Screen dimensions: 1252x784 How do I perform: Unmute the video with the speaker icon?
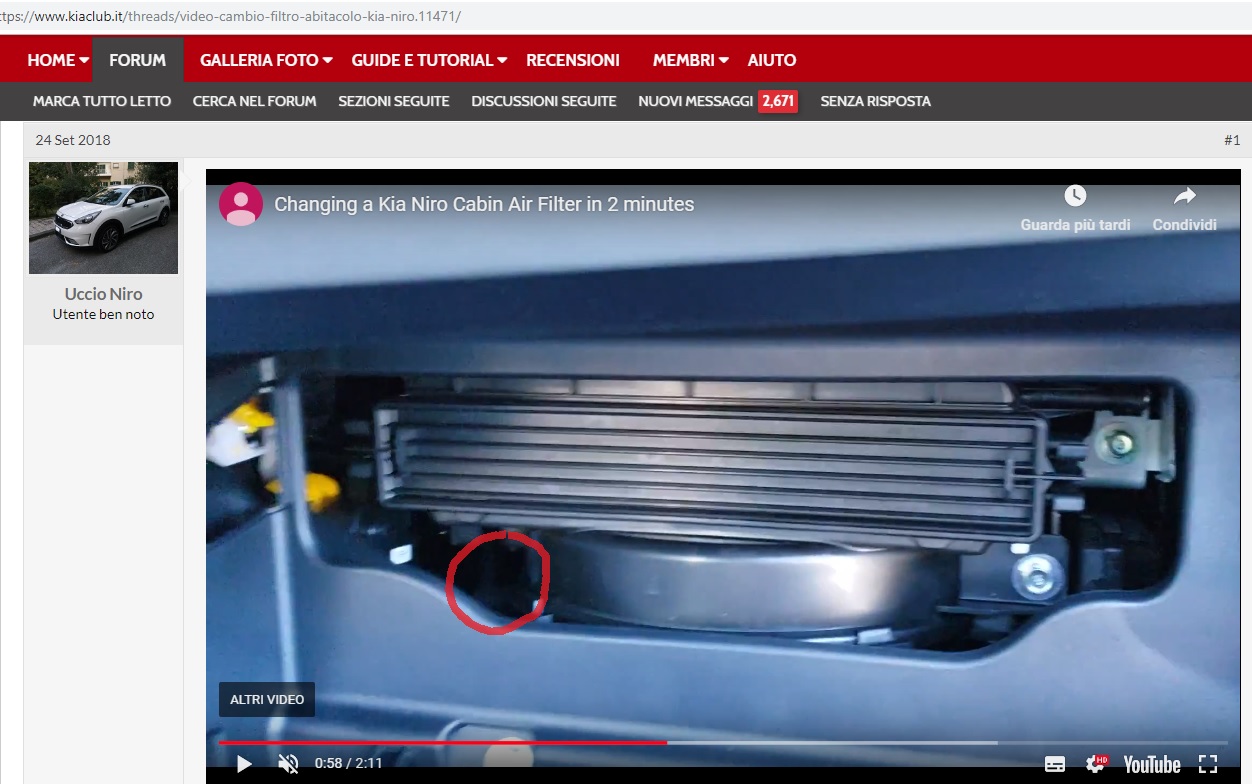288,764
